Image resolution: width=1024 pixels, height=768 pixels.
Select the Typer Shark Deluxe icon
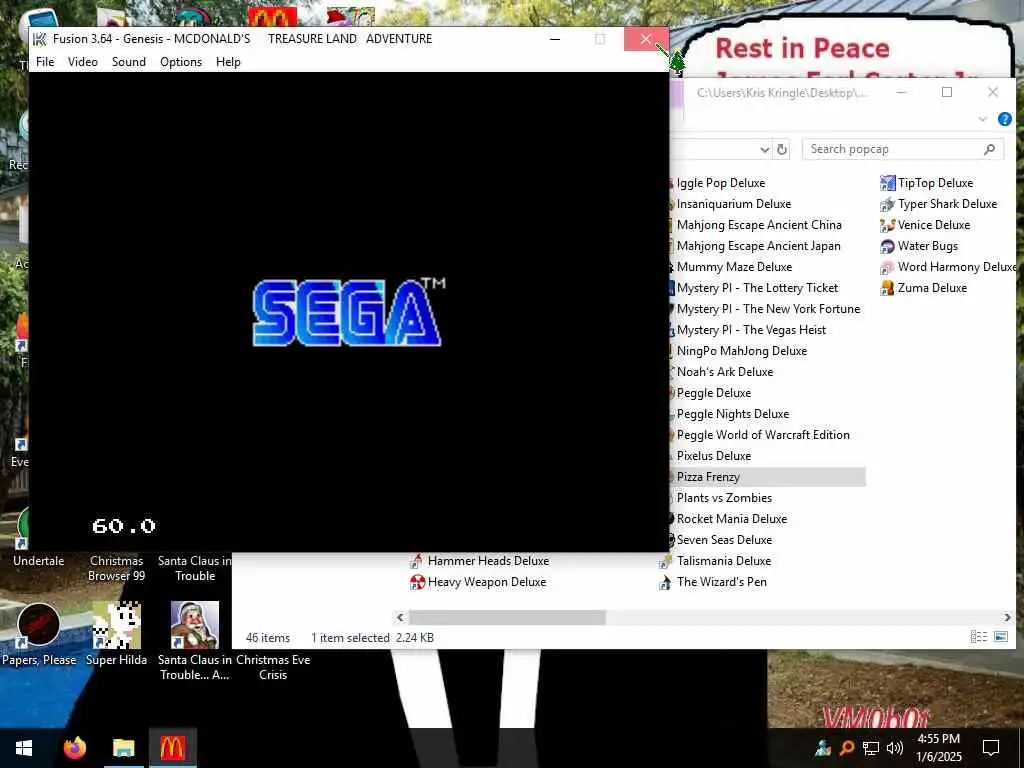click(x=887, y=204)
